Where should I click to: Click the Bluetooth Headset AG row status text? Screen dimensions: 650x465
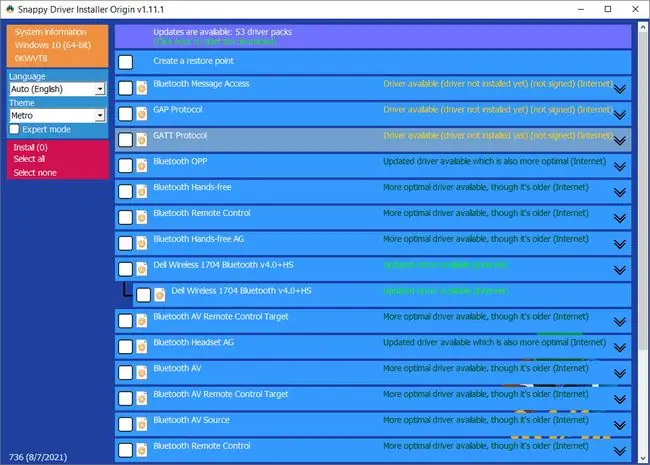point(494,342)
